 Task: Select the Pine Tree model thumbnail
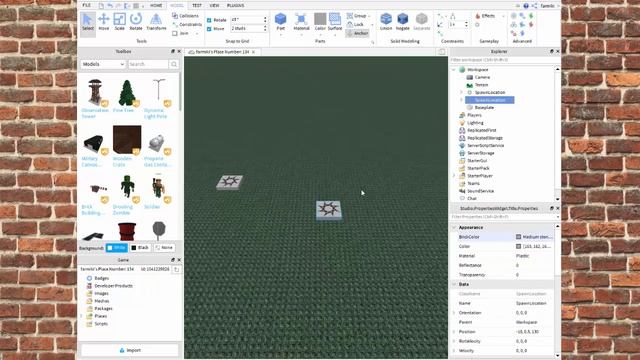tap(127, 92)
